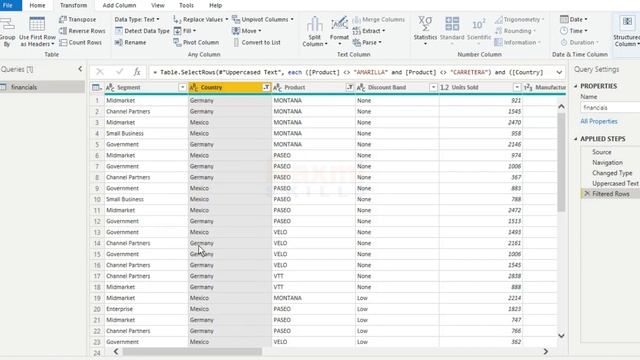Click the Segment column type icon
This screenshot has height=360, width=640.
(x=110, y=87)
